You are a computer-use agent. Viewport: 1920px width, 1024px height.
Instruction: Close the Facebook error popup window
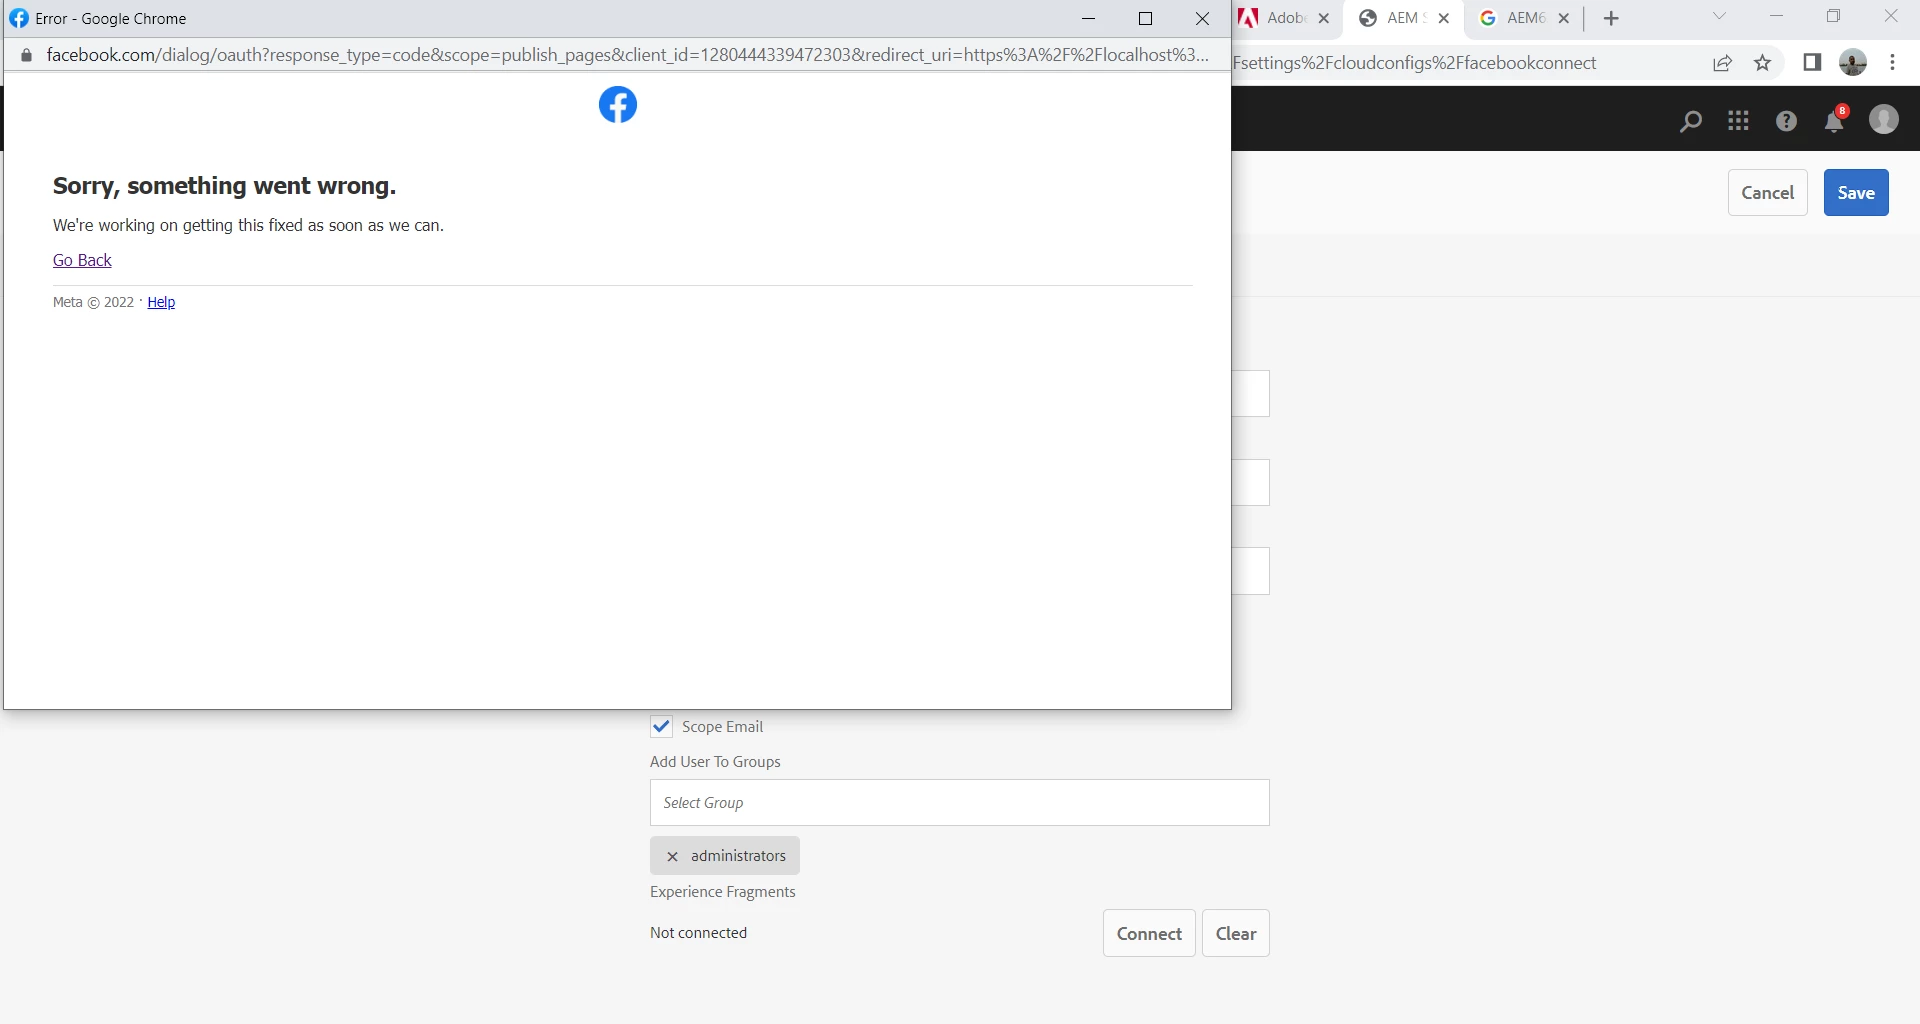[1203, 19]
